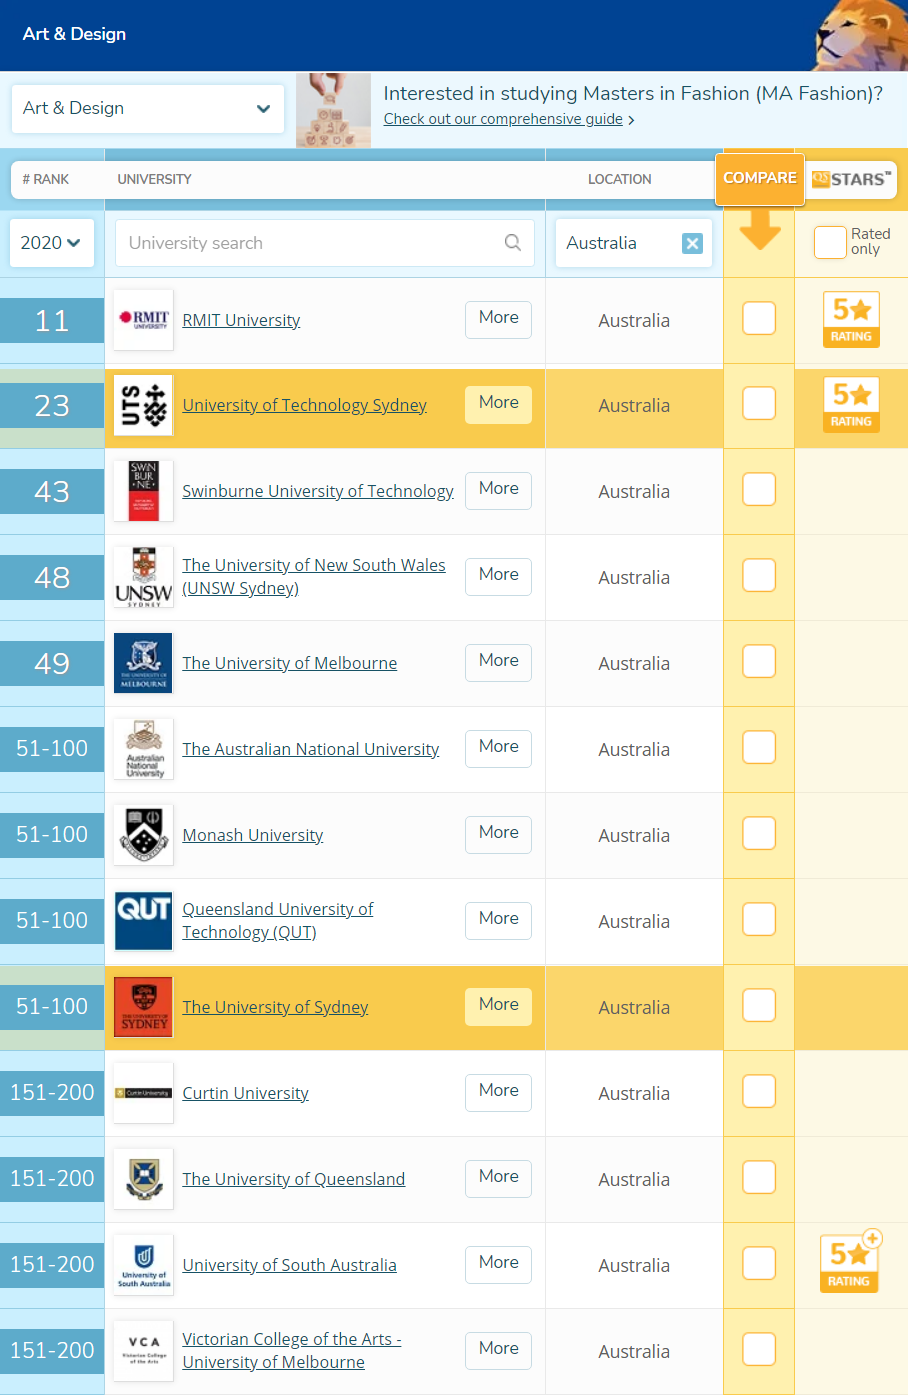Click University of South Australia's 5-star badge
The image size is (908, 1395).
[849, 1265]
